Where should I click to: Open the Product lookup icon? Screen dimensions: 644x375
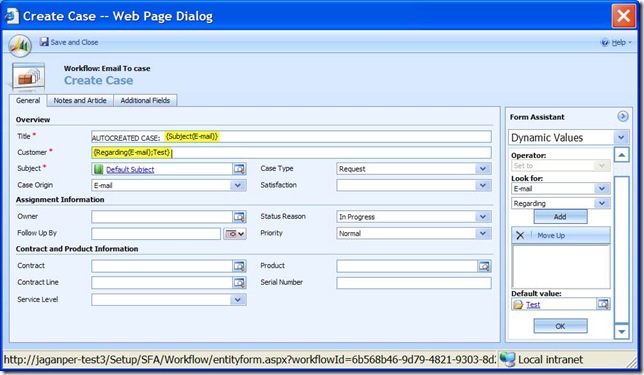coord(484,266)
